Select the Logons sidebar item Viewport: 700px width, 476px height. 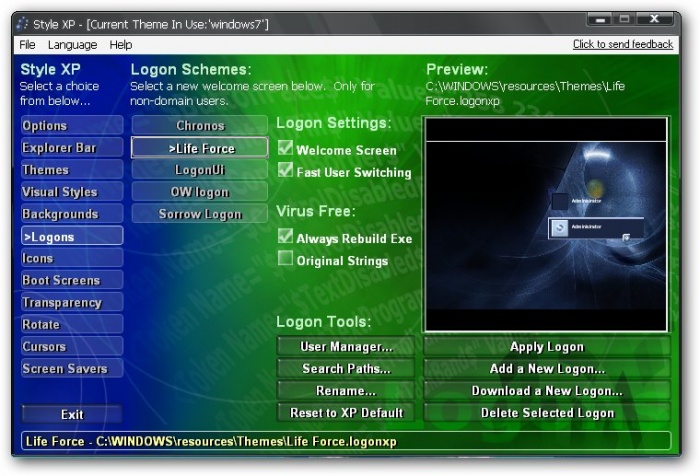pos(72,236)
